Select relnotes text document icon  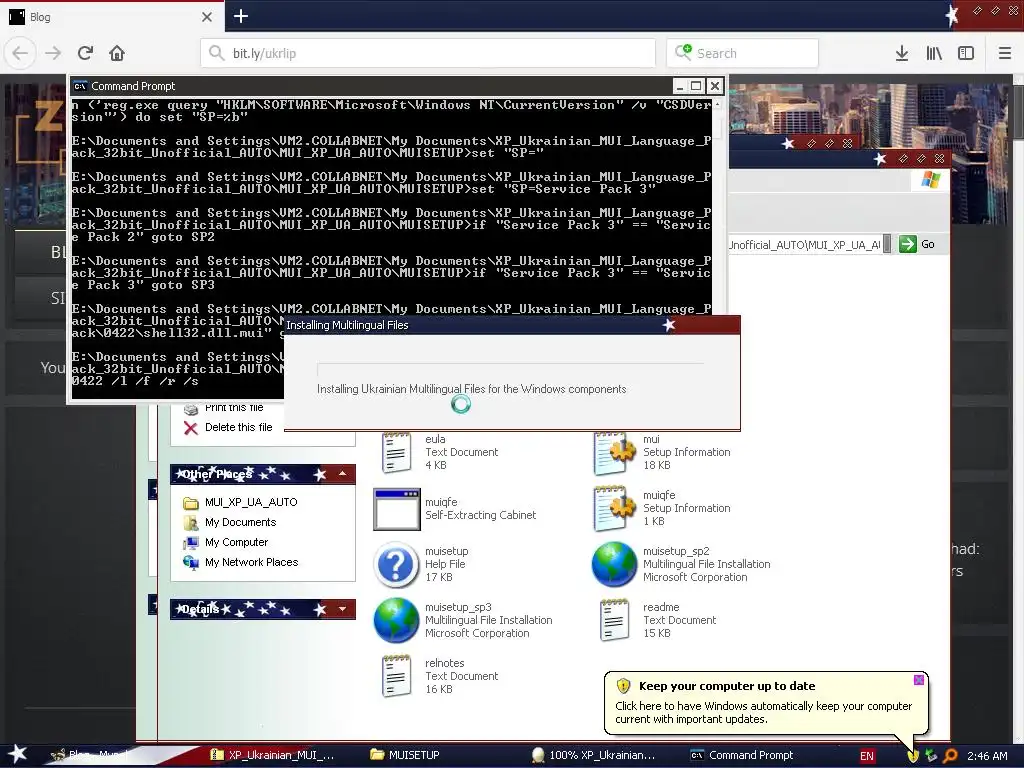click(x=396, y=677)
